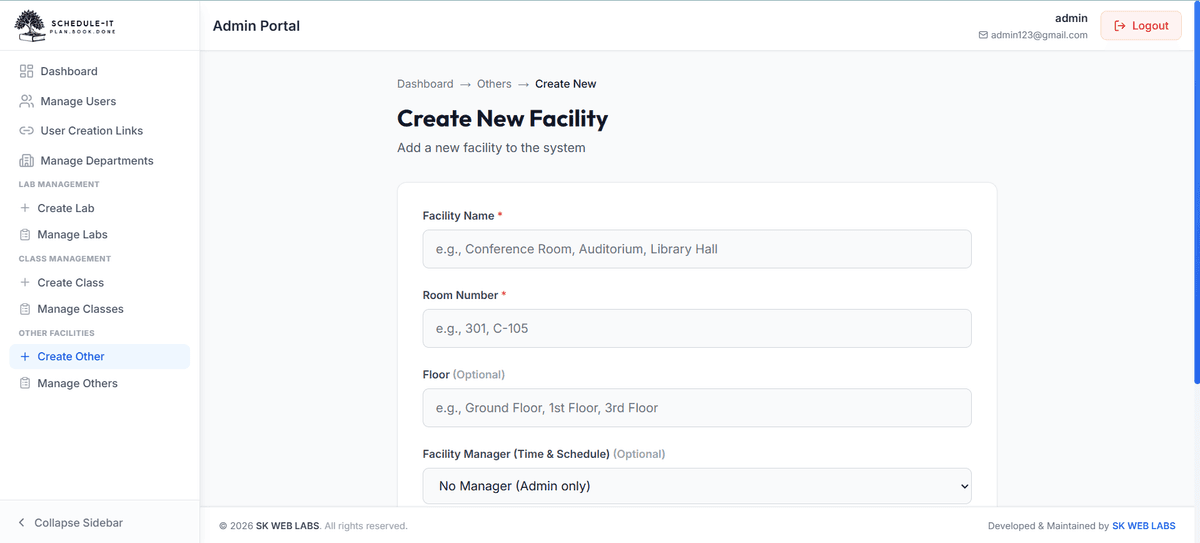Go to Manage Users page
Viewport: 1200px width, 543px height.
point(100,101)
